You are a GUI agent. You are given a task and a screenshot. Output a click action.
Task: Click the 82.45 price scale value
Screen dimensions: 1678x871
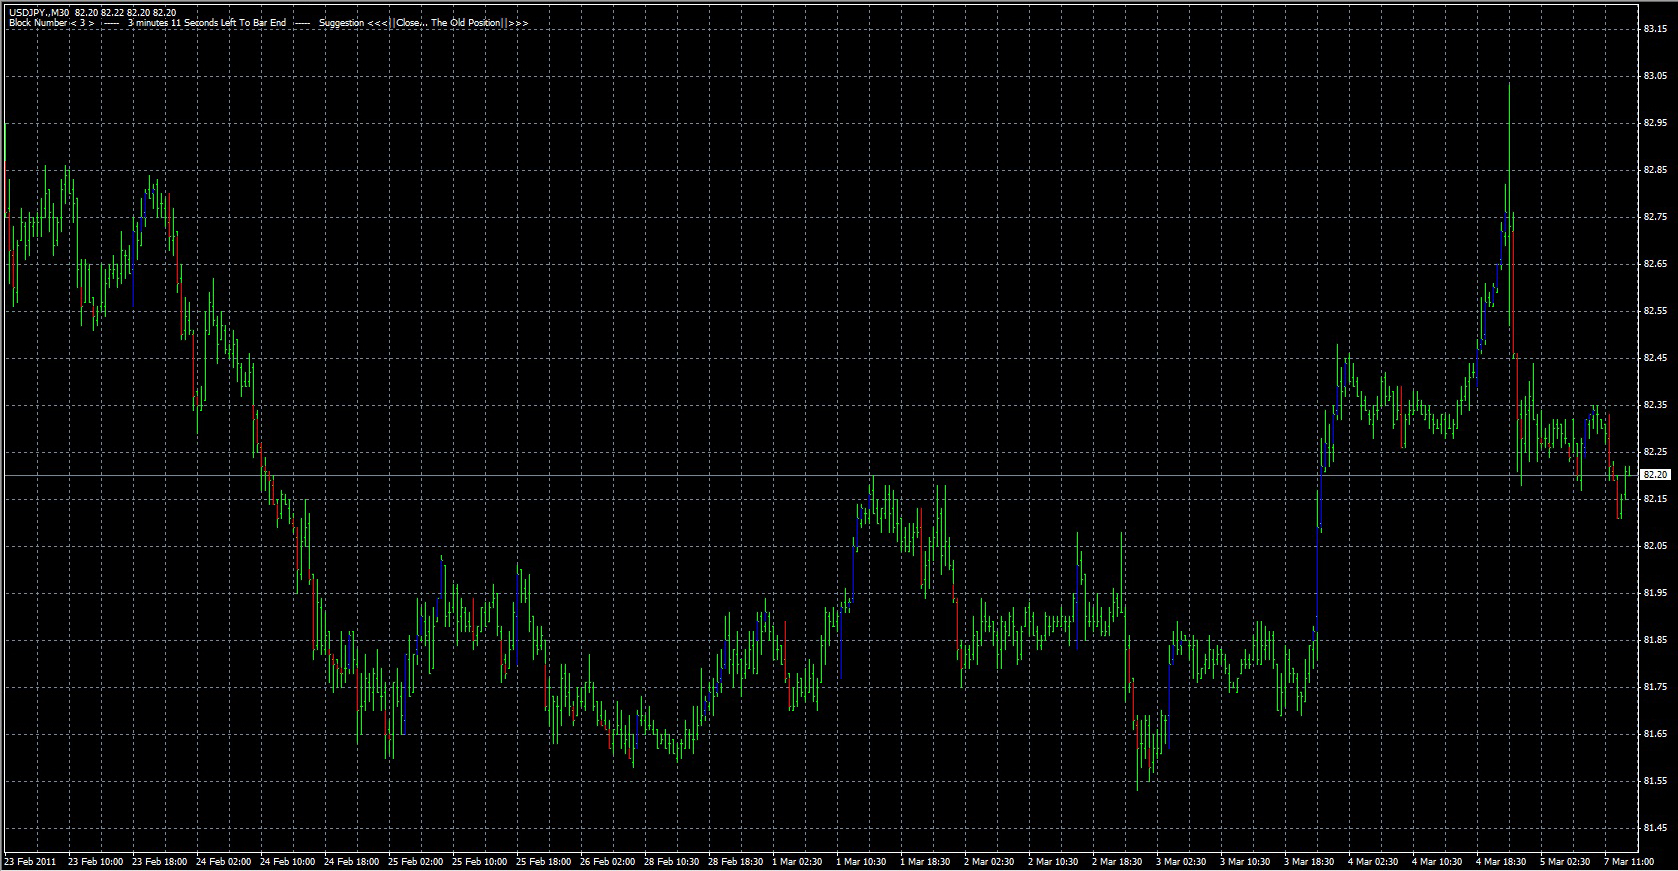pos(1654,358)
